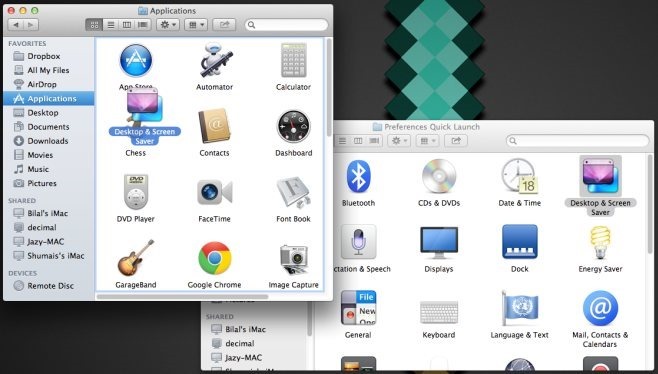Open the Automator app icon

tap(215, 61)
